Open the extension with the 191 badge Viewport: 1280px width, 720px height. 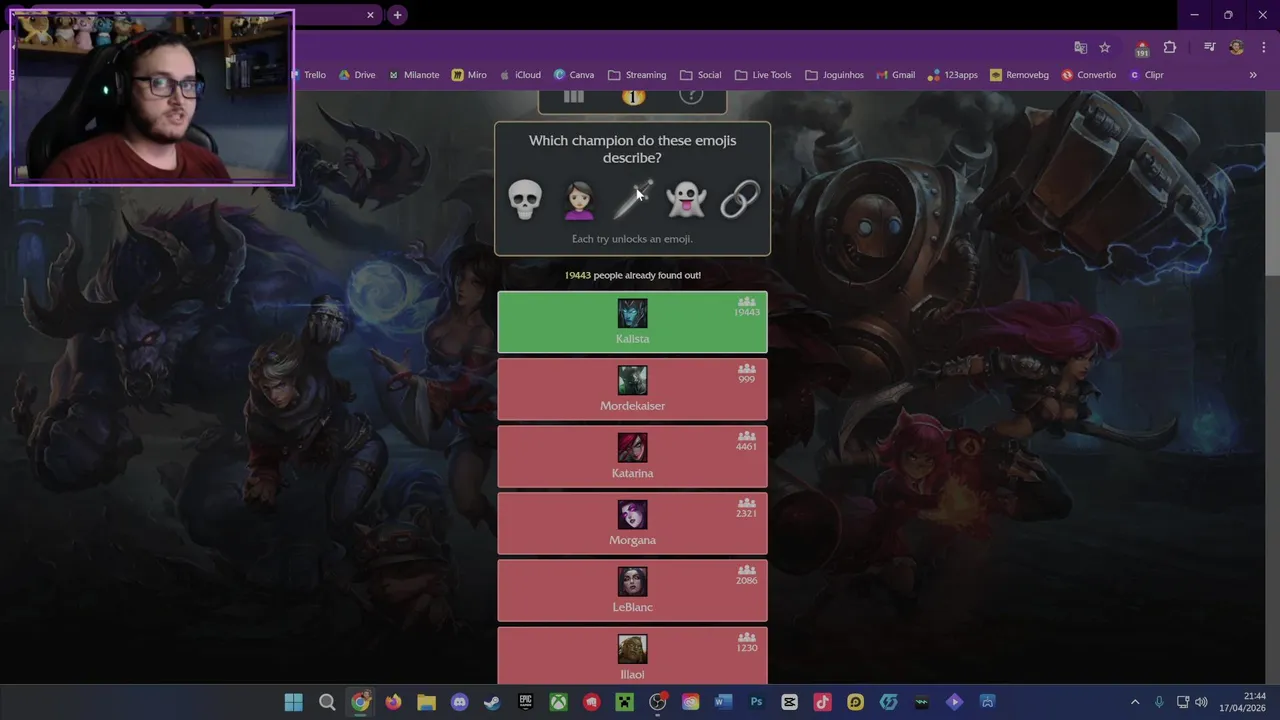click(1142, 48)
